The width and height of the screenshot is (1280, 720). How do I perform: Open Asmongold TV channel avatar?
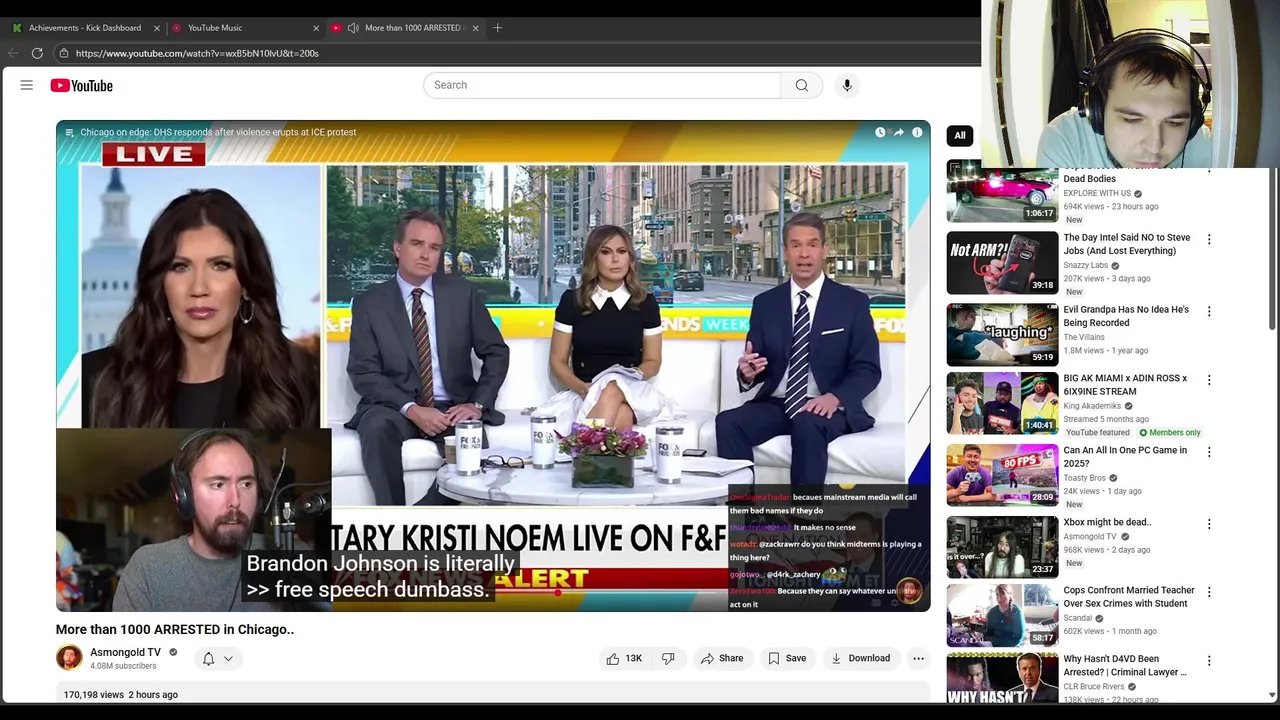pyautogui.click(x=69, y=658)
